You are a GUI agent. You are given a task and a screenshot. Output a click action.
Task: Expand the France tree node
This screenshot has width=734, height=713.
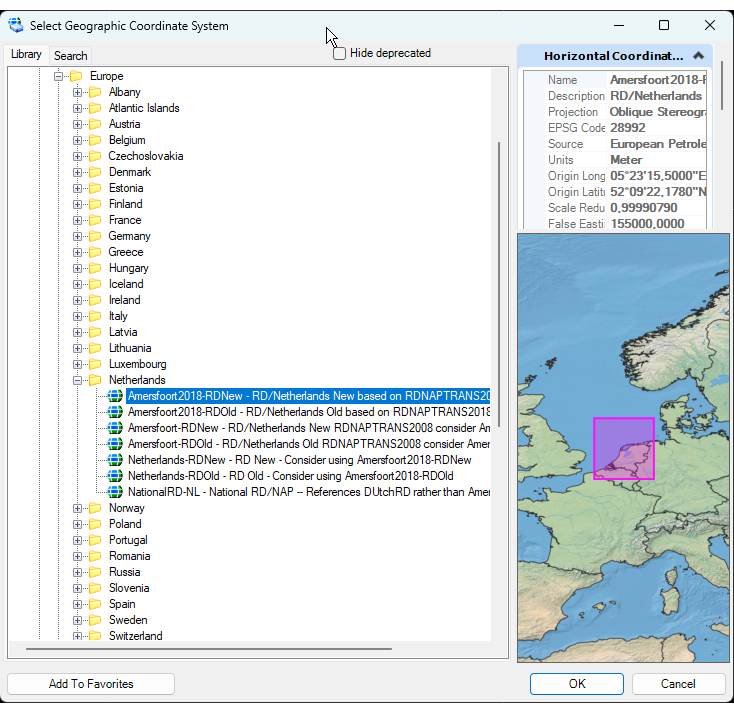tap(77, 220)
